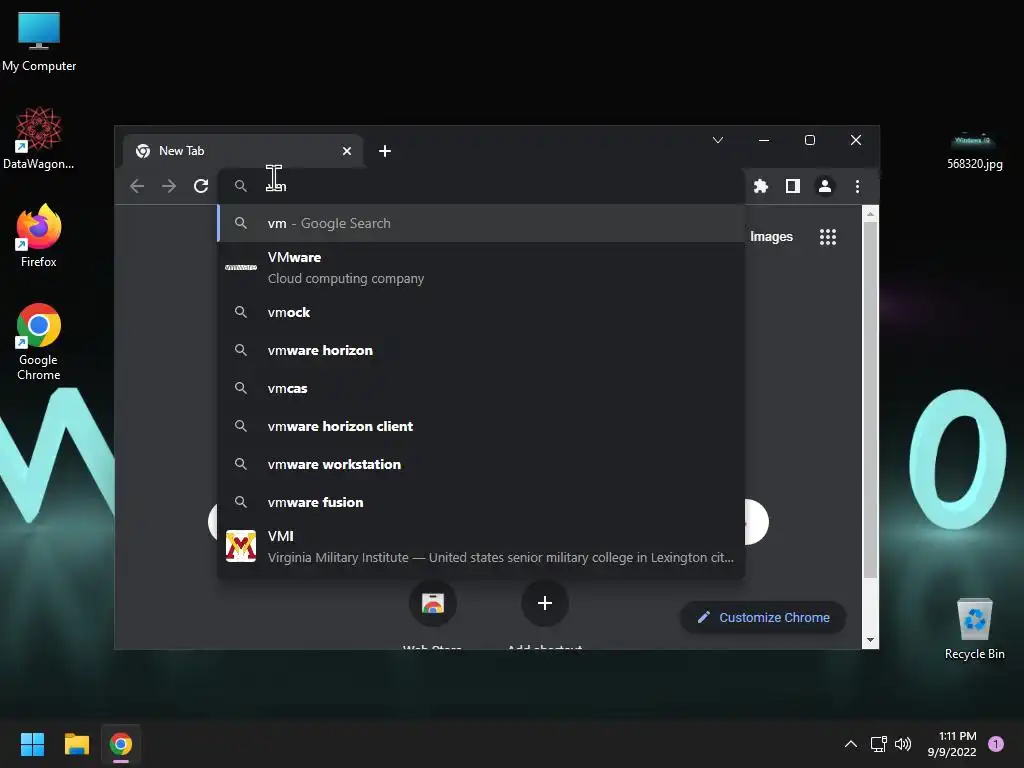Open the Extensions puzzle-piece icon
Image resolution: width=1024 pixels, height=768 pixels.
761,186
